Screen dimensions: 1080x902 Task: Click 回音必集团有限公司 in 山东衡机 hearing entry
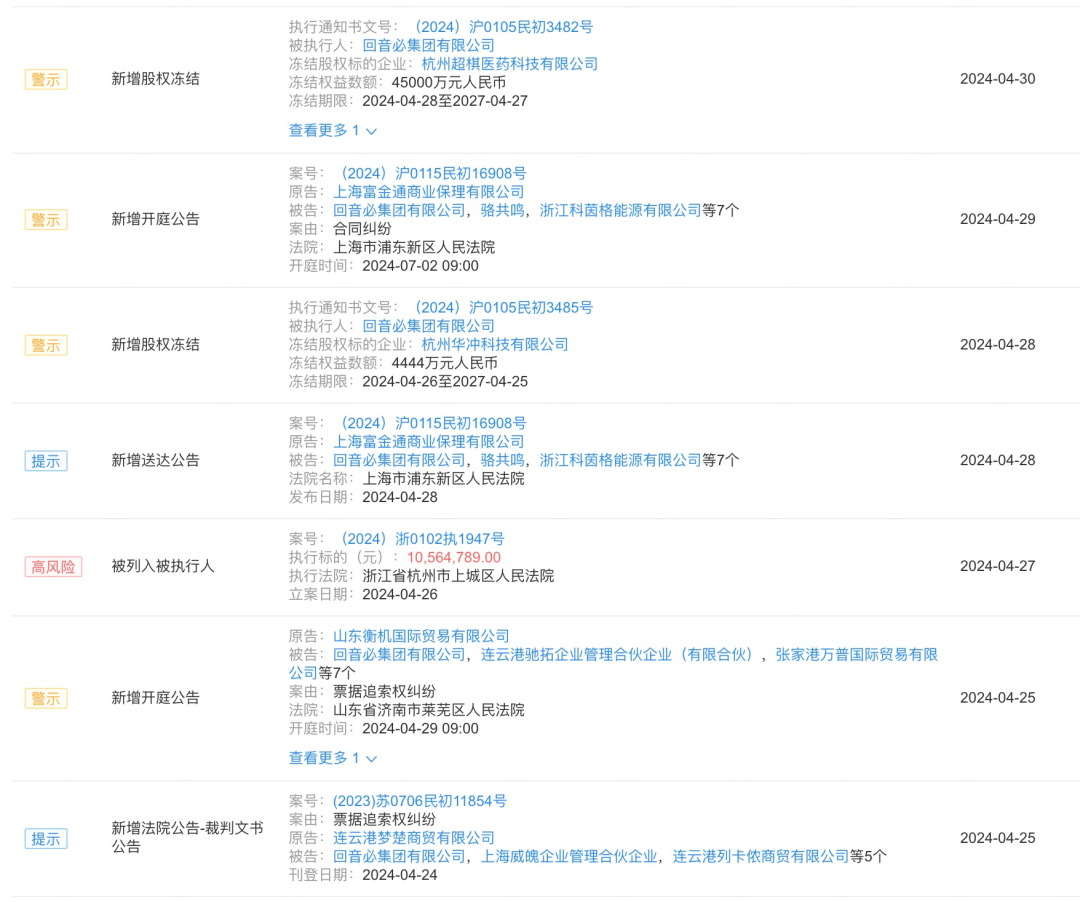click(399, 655)
